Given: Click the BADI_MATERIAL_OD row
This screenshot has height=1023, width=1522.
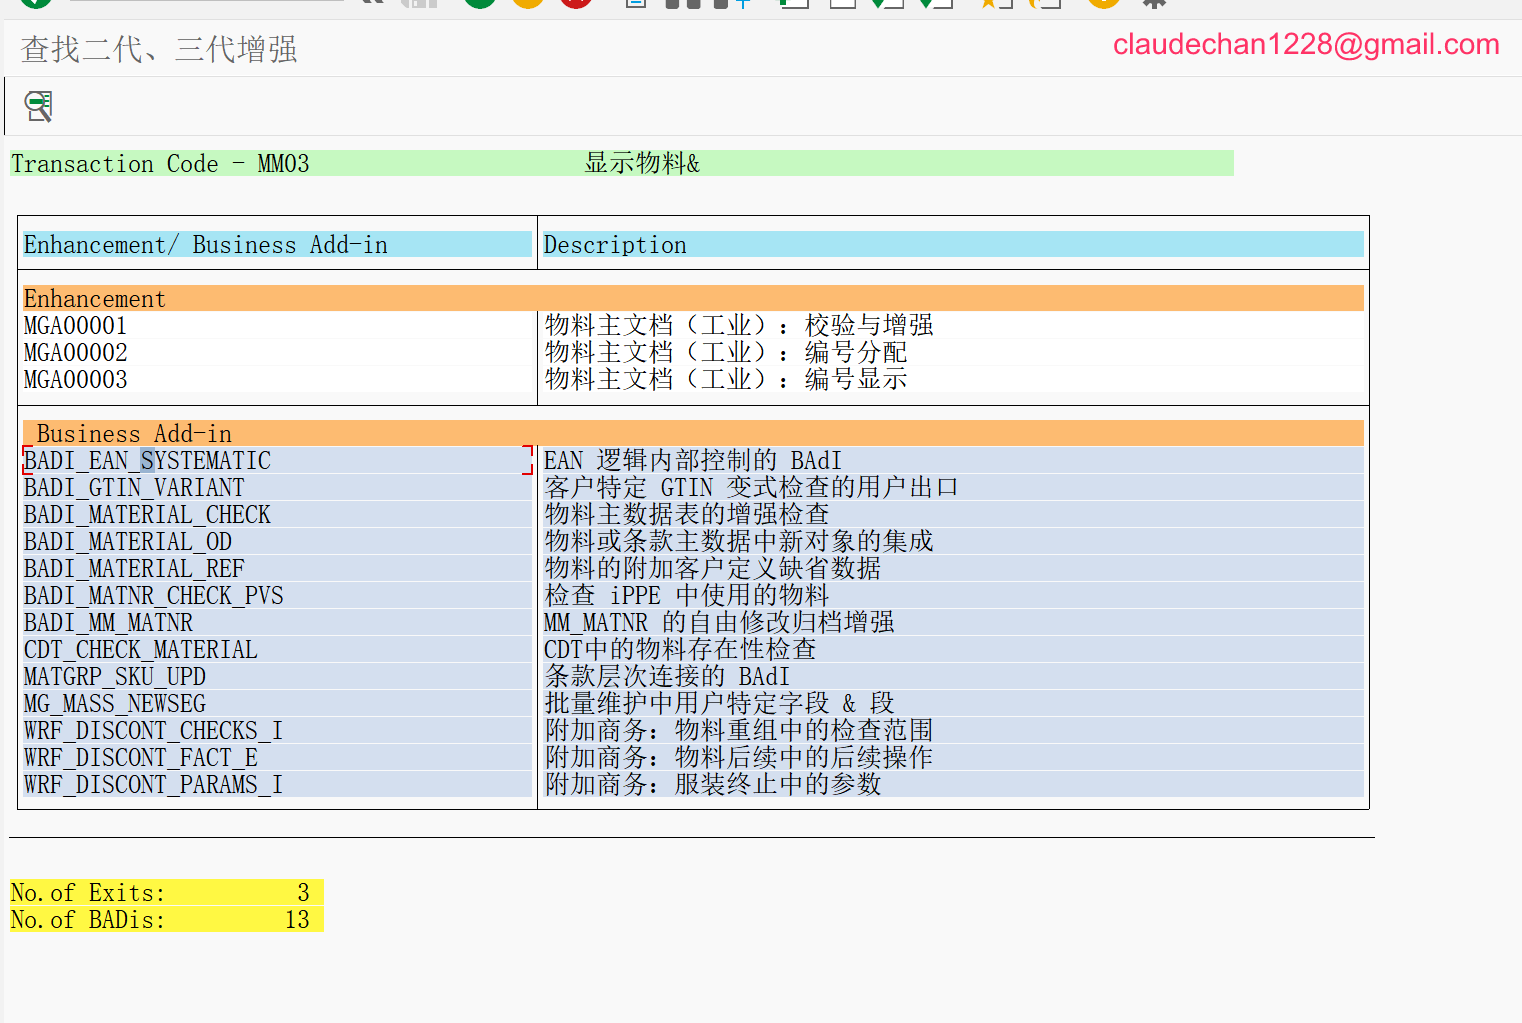Looking at the screenshot, I should (x=128, y=542).
